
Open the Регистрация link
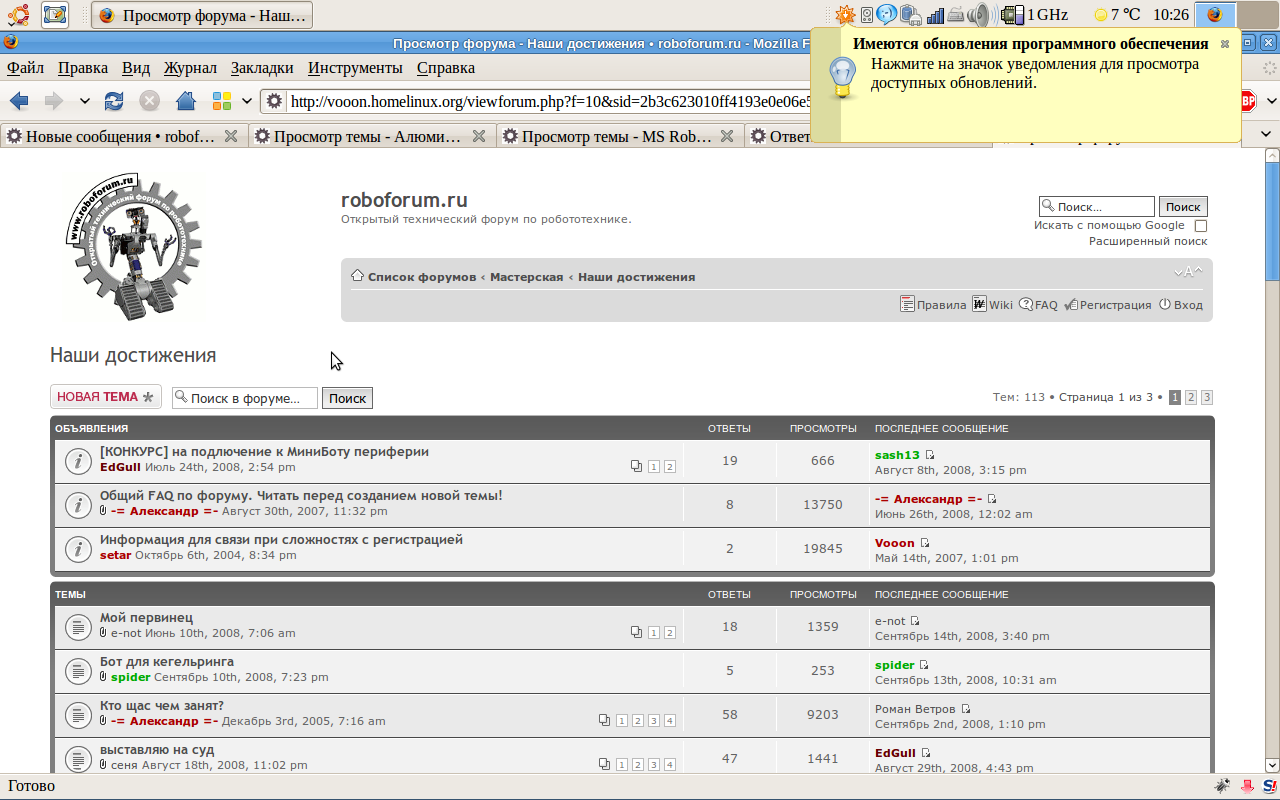(1115, 305)
